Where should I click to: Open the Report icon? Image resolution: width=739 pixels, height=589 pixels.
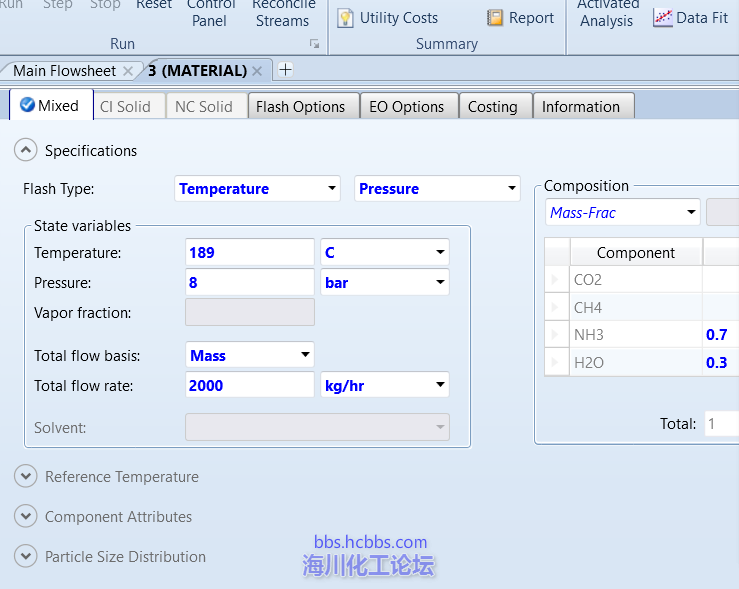click(x=520, y=18)
